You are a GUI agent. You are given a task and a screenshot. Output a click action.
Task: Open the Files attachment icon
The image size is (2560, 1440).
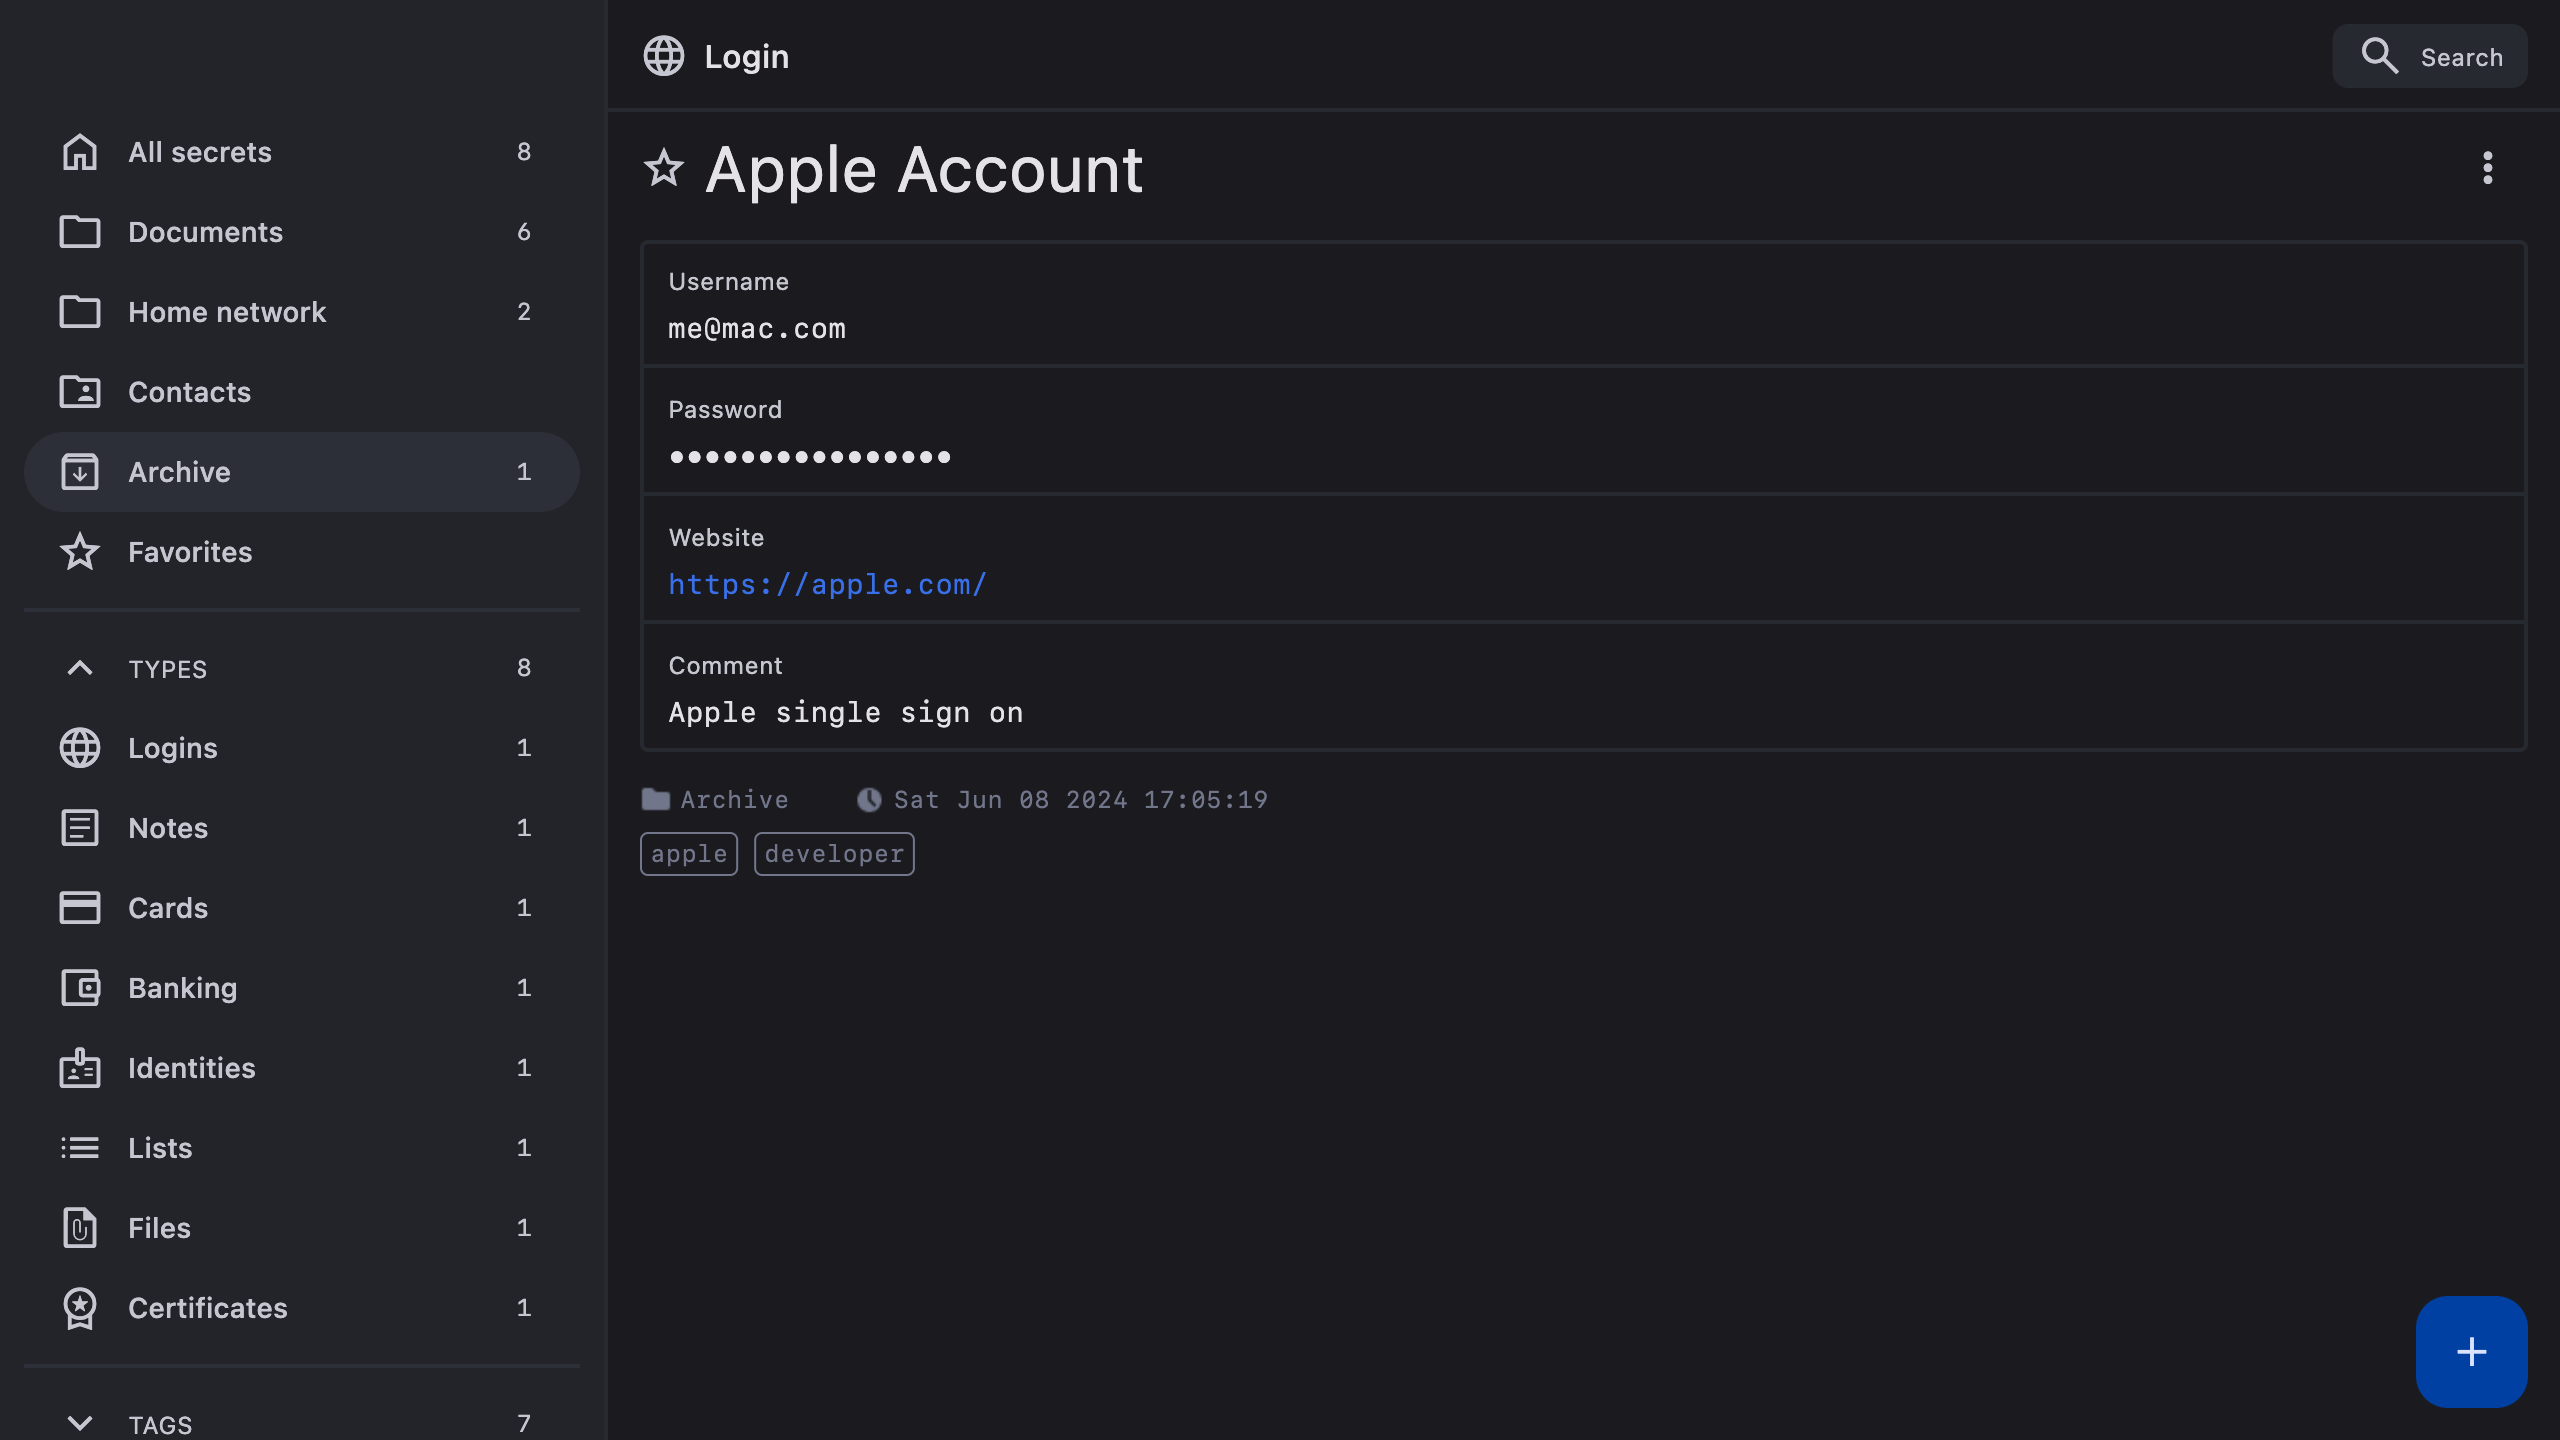point(80,1228)
